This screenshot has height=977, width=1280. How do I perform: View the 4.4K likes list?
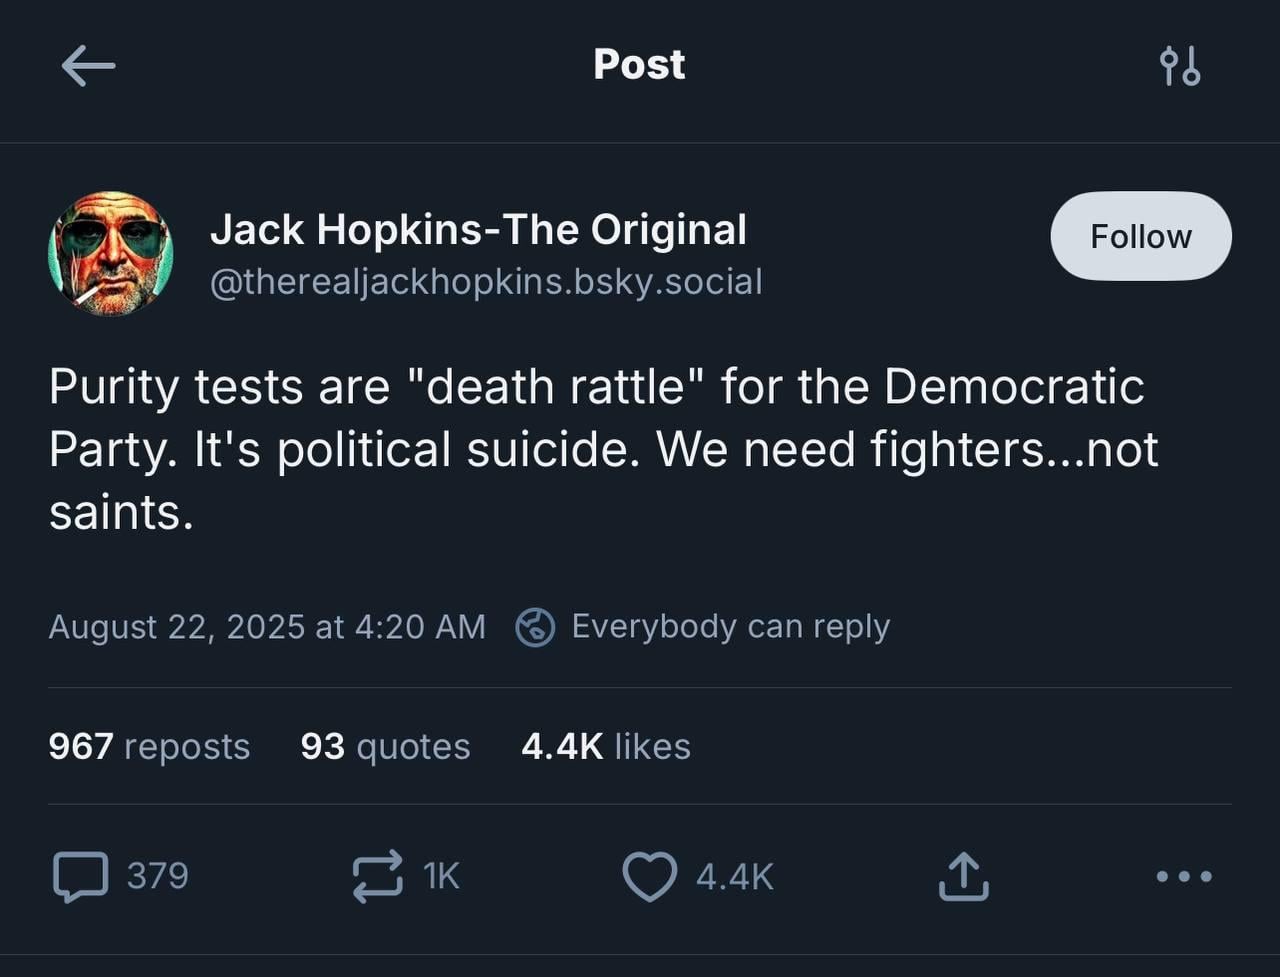point(606,746)
